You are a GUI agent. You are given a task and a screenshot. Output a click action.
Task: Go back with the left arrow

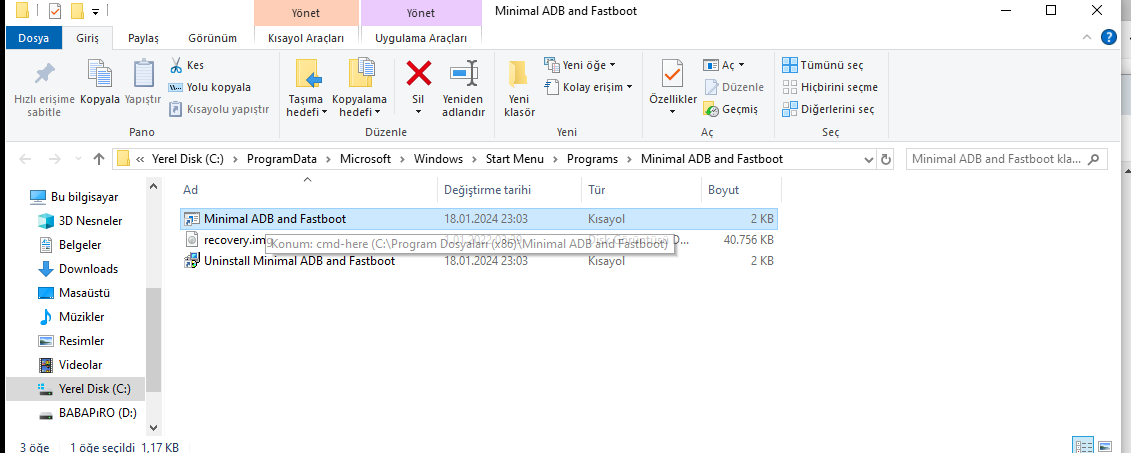[x=25, y=159]
